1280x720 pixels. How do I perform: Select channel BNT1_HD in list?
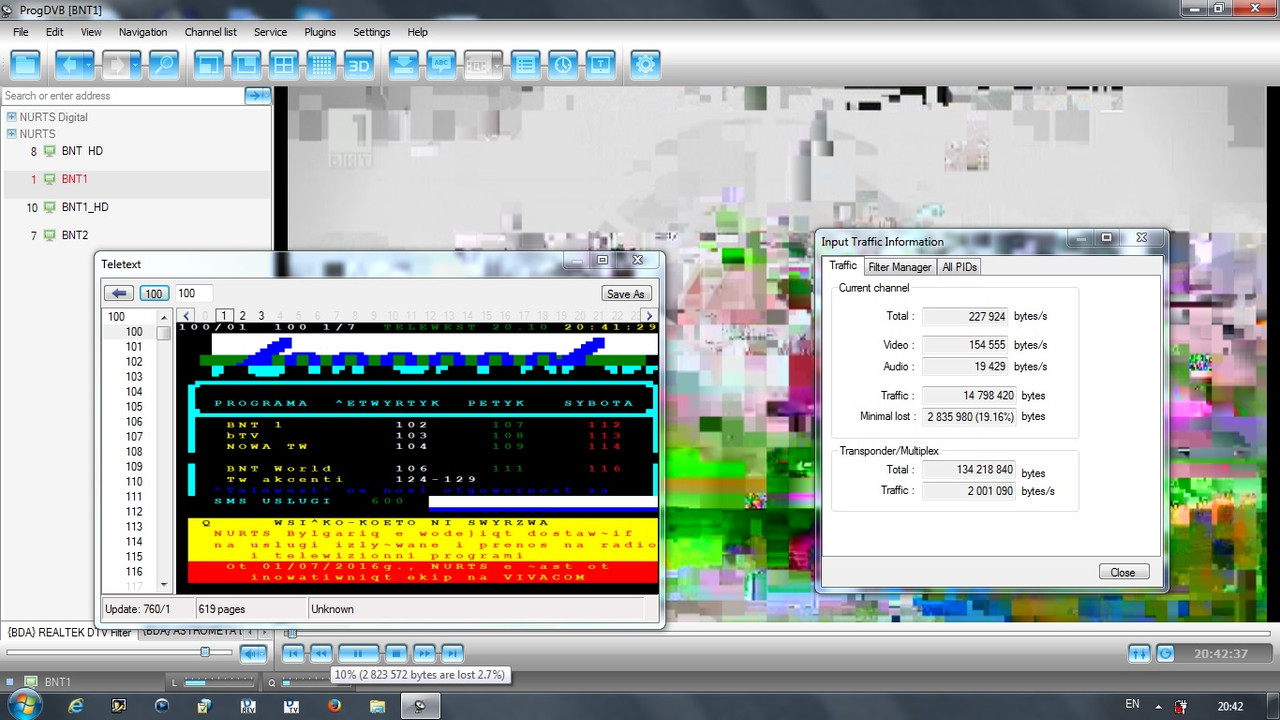[x=85, y=207]
